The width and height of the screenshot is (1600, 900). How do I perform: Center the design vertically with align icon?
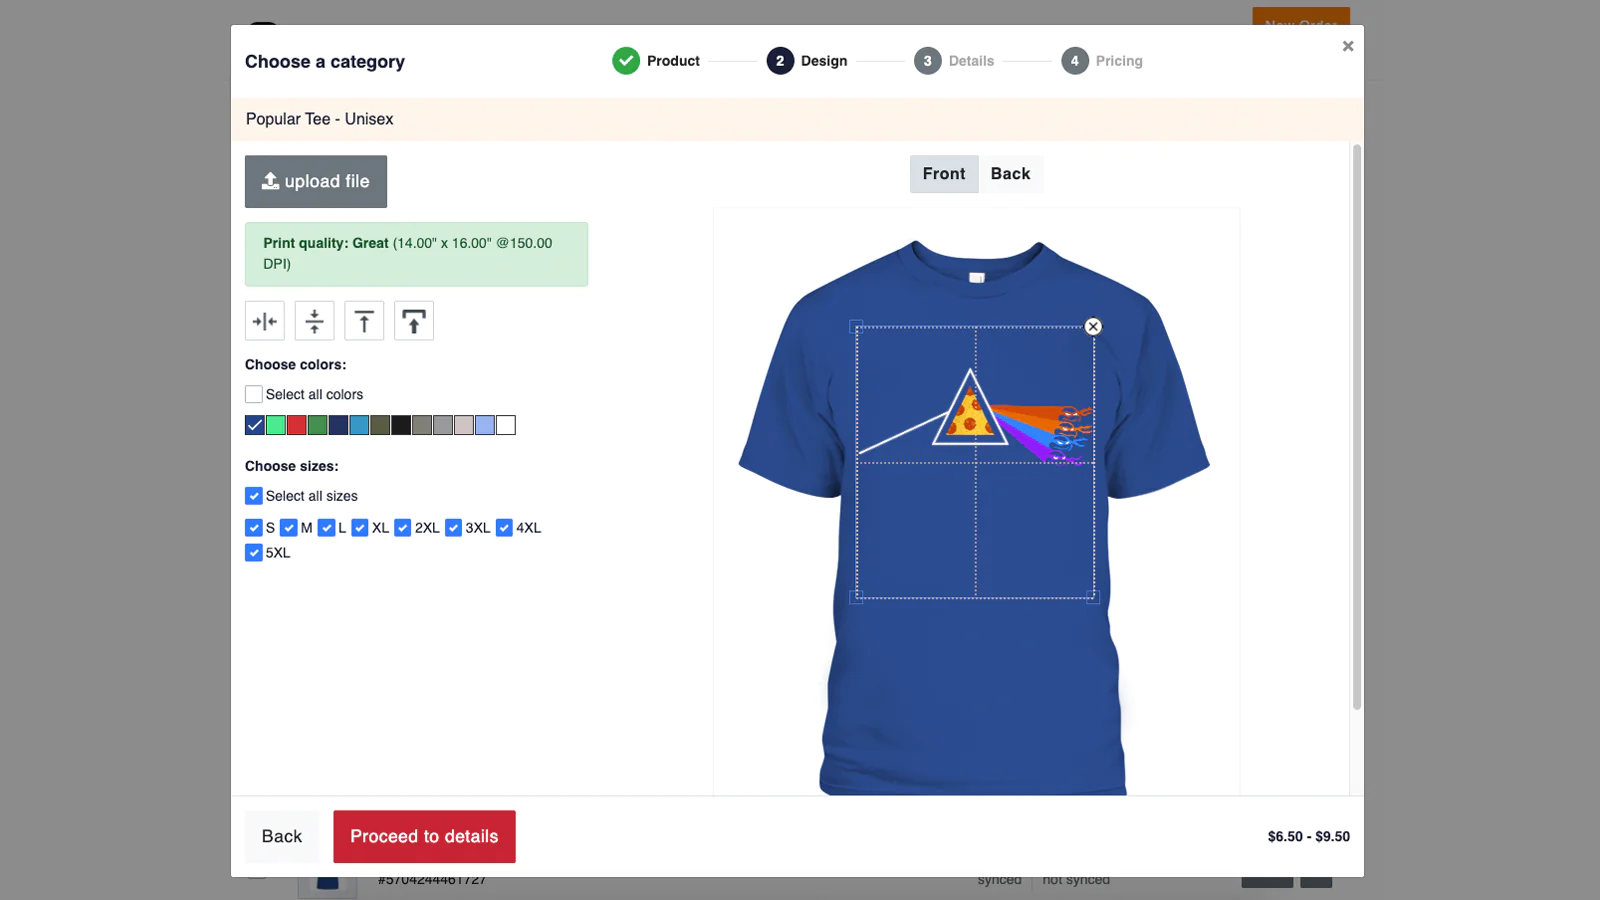pos(314,321)
